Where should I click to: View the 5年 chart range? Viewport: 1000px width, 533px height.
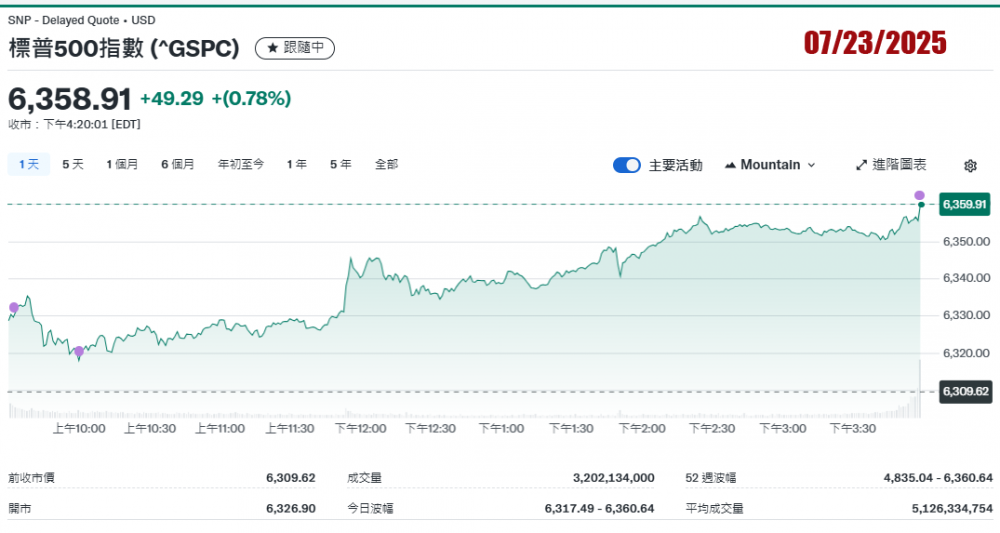coord(340,164)
